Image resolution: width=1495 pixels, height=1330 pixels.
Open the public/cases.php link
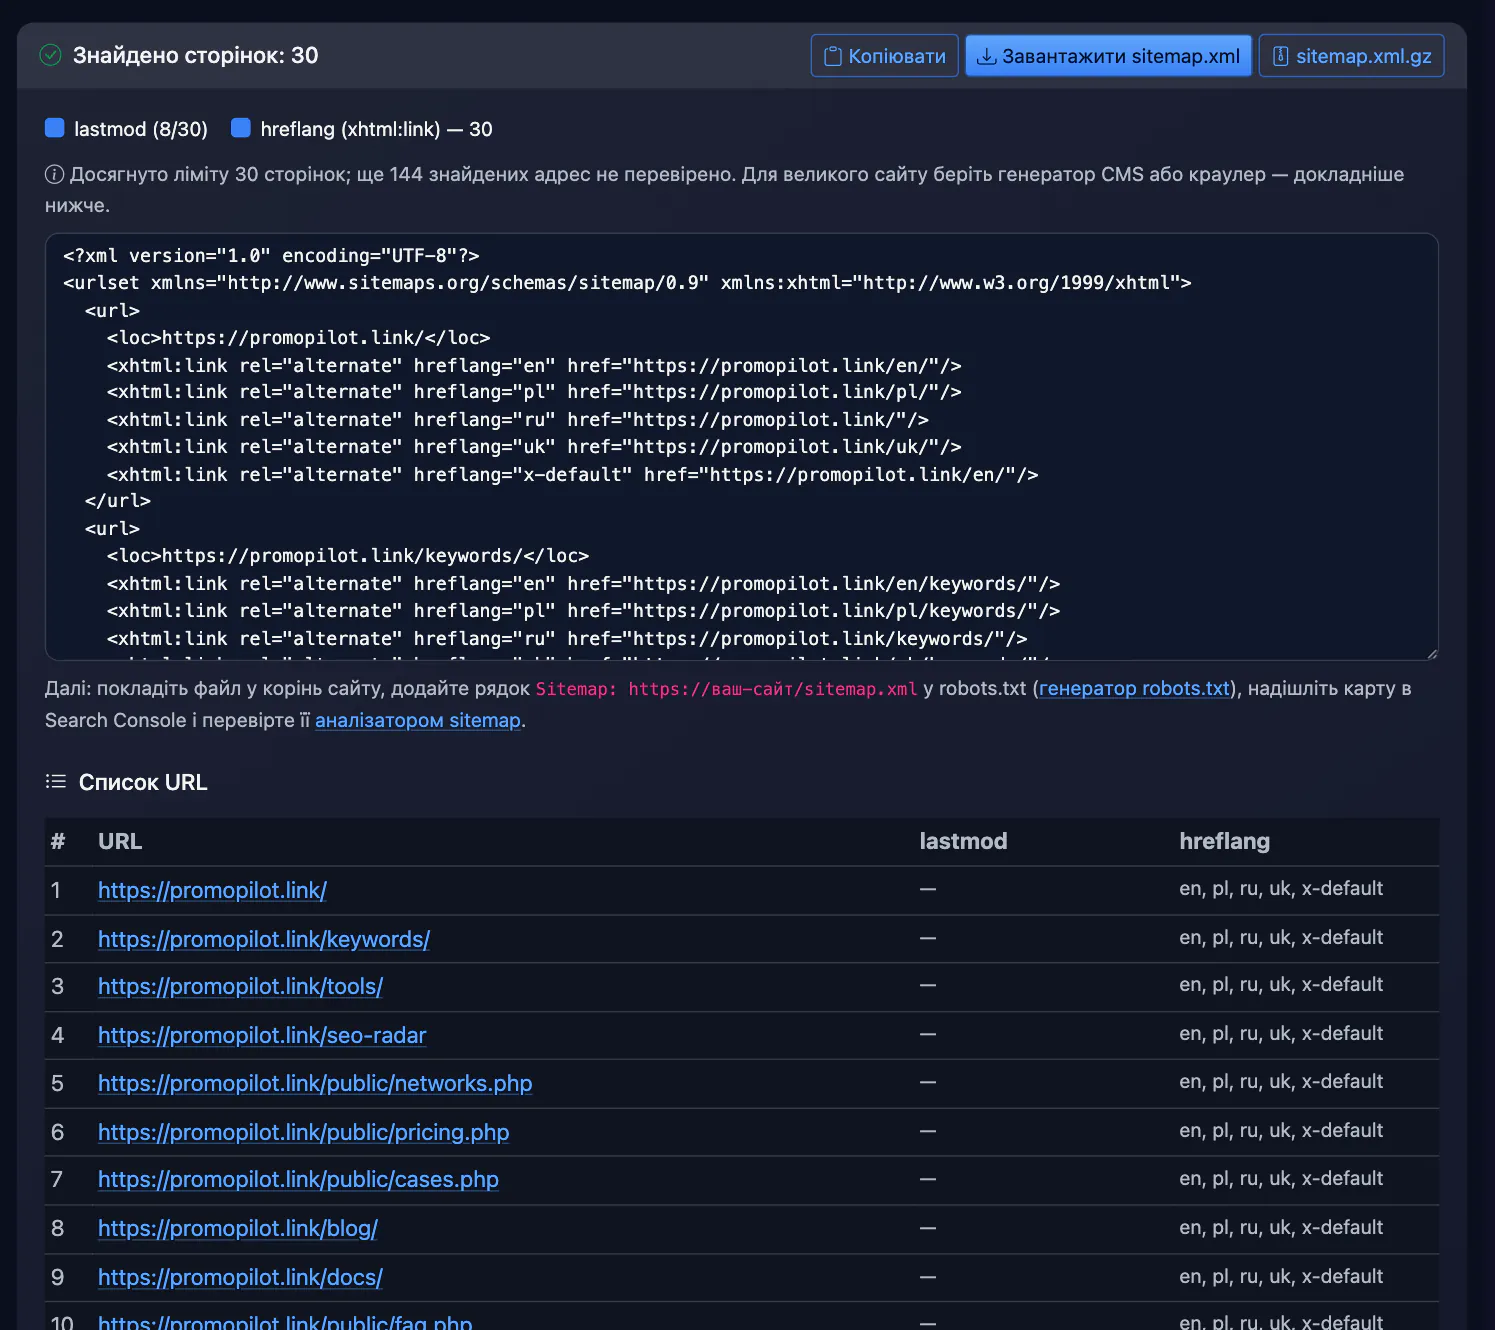(298, 1180)
